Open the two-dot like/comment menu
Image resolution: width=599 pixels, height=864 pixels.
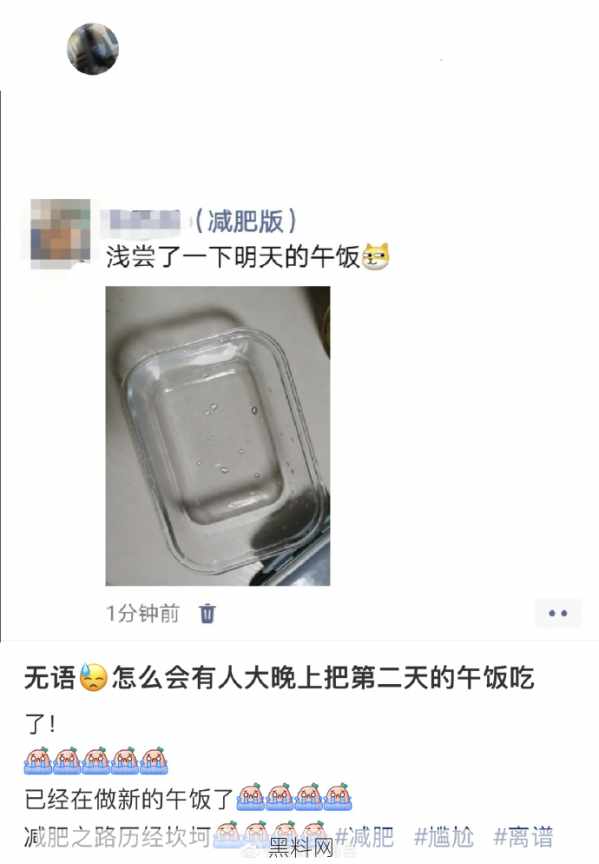pos(558,613)
